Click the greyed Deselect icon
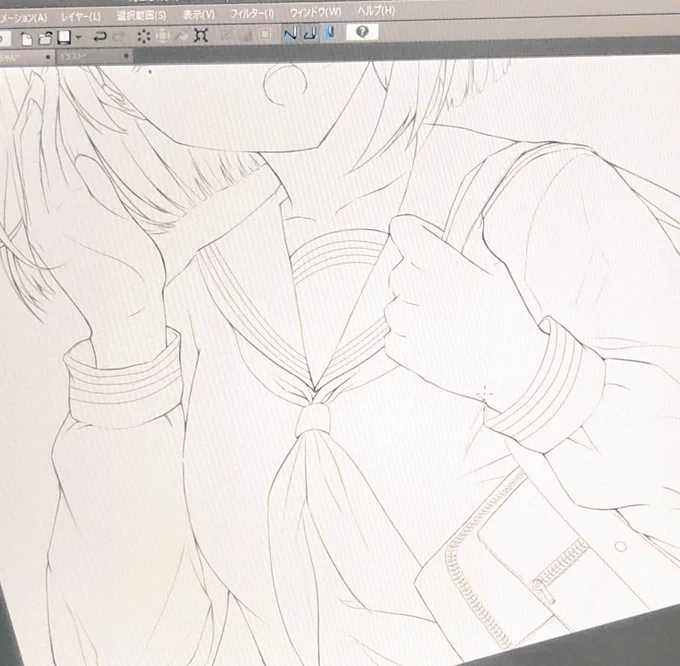This screenshot has height=666, width=680. click(226, 35)
